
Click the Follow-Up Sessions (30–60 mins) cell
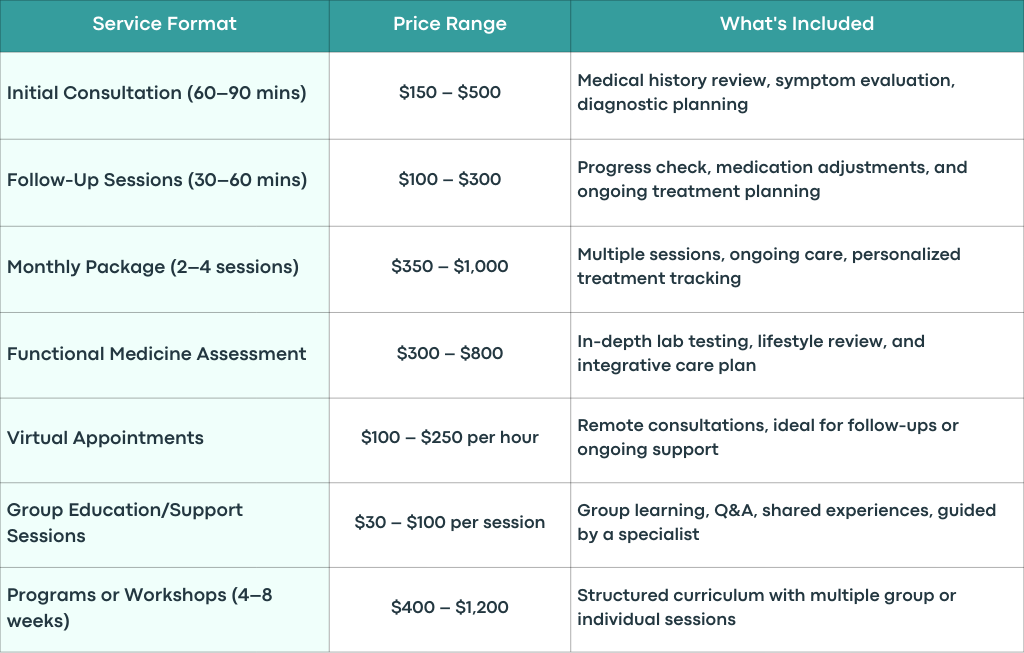[165, 183]
